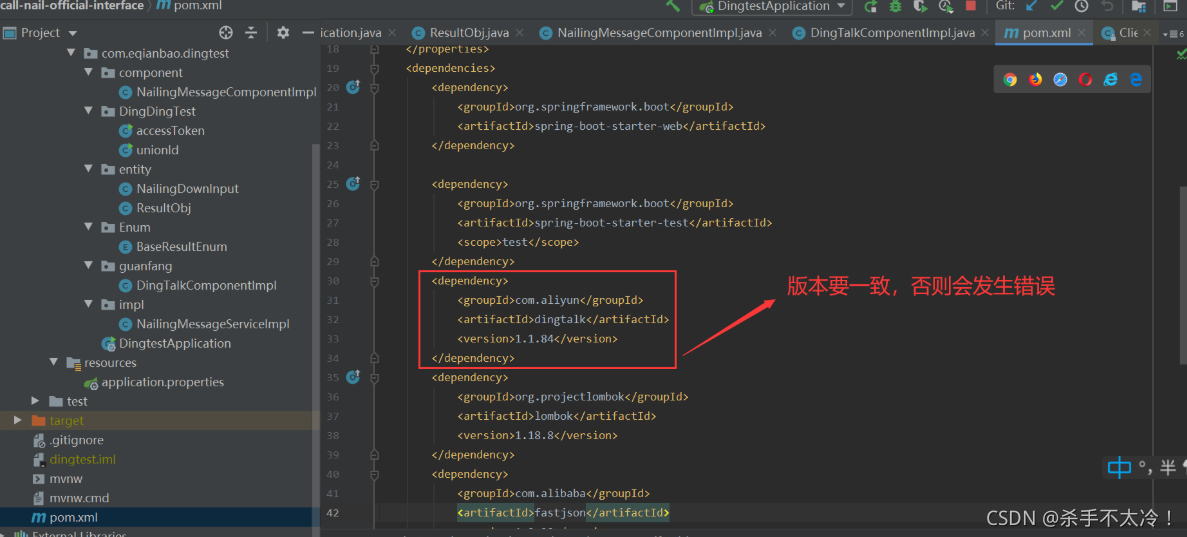Expand the test folder

[36, 401]
